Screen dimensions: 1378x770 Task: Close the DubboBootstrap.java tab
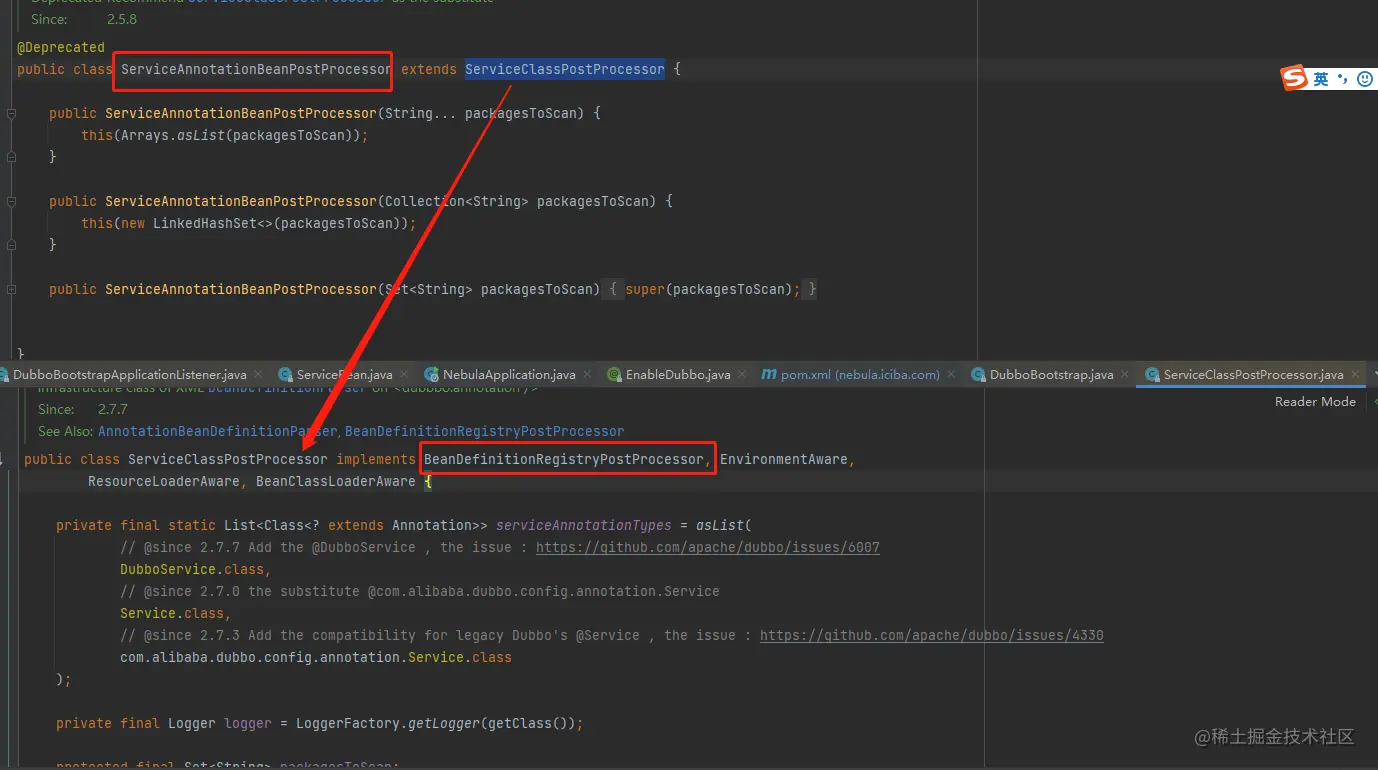pos(1125,375)
